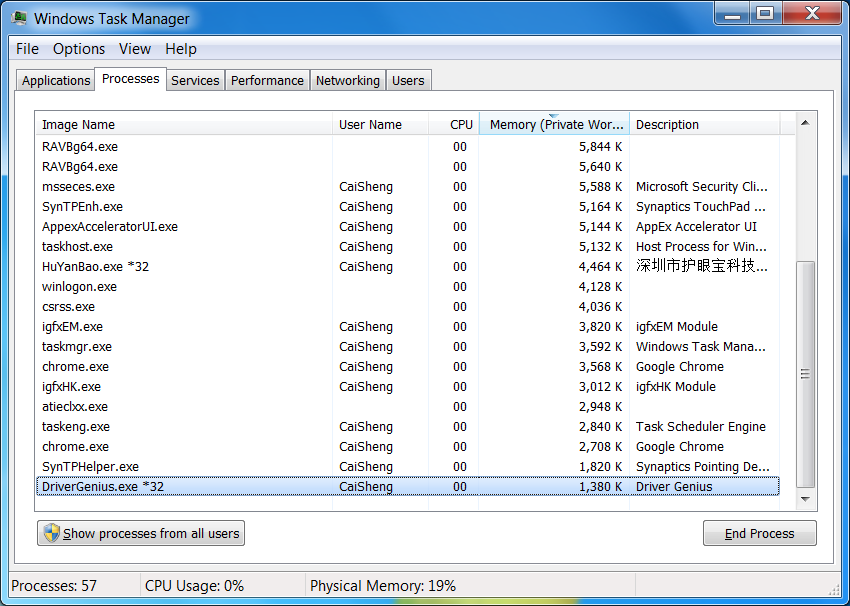The height and width of the screenshot is (606, 850).
Task: Open the Options menu
Action: pos(79,49)
